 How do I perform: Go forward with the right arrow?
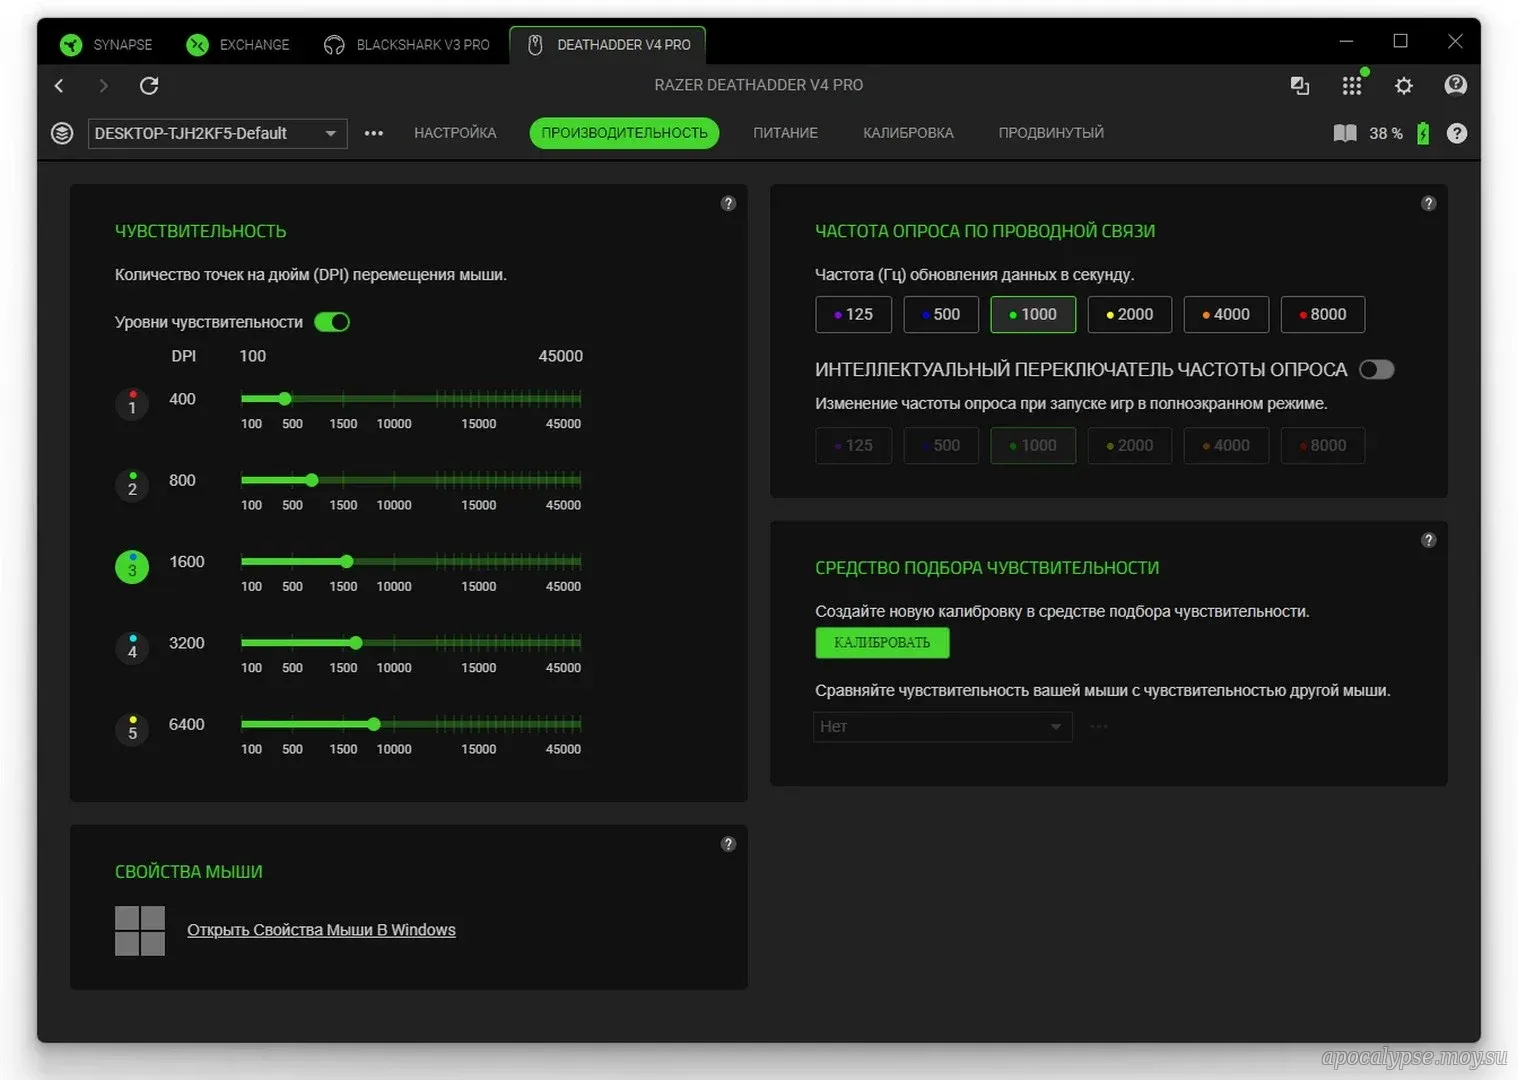point(103,86)
